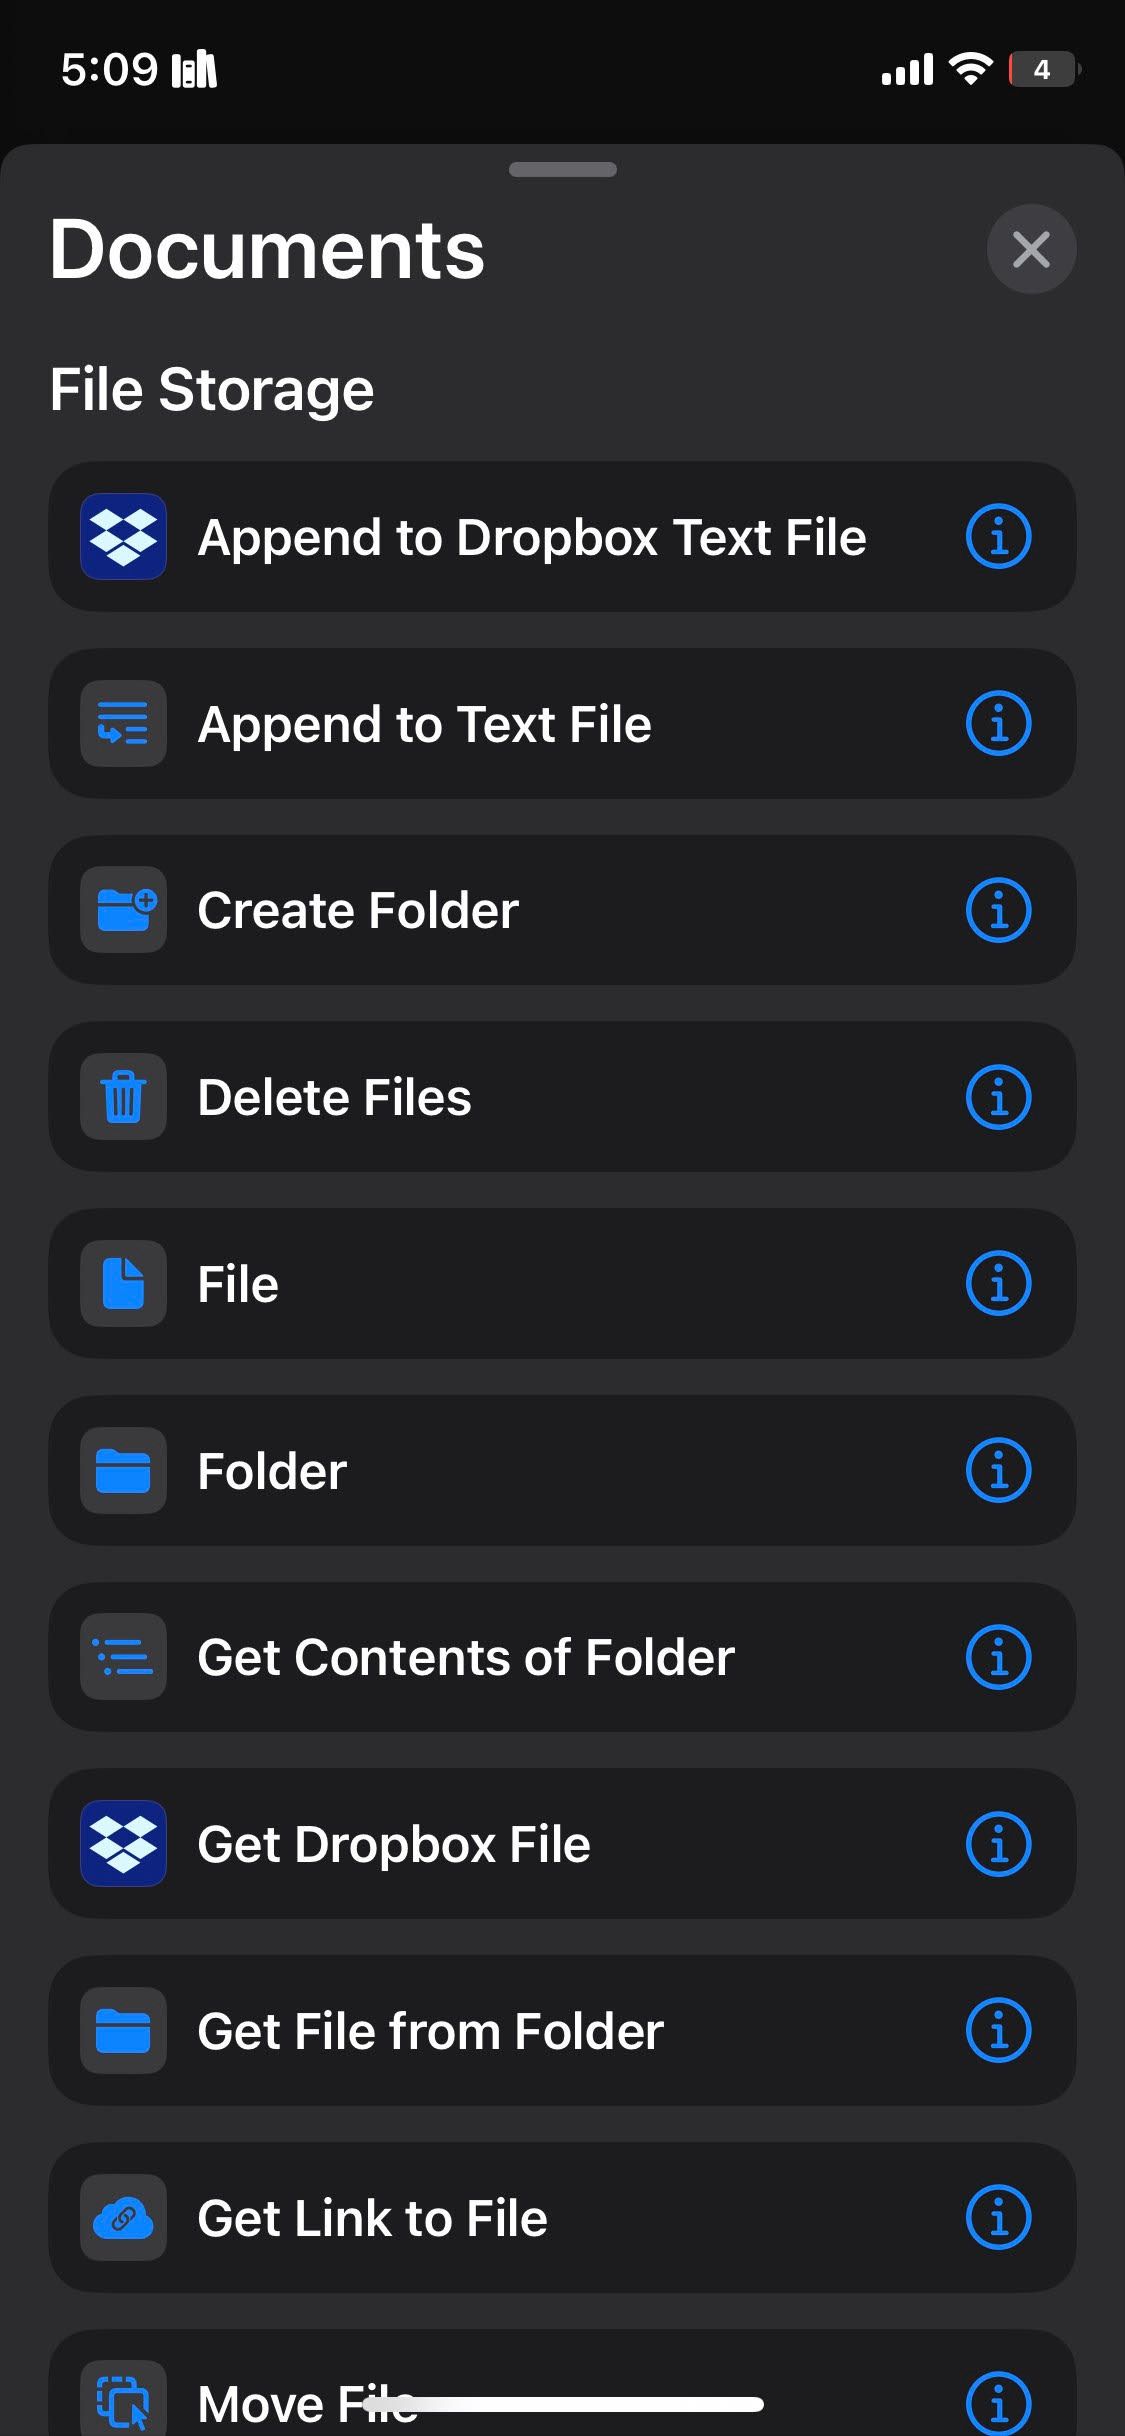This screenshot has height=2436, width=1125.
Task: Tap the File document icon
Action: (123, 1284)
